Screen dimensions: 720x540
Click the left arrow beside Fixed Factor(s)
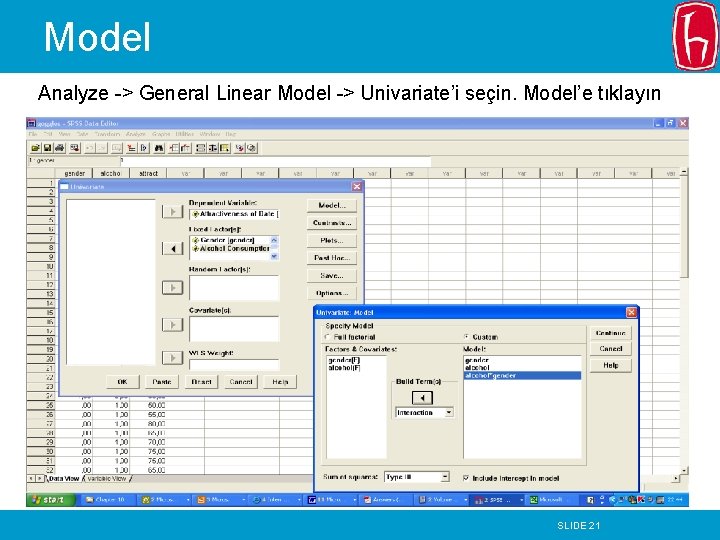point(173,248)
